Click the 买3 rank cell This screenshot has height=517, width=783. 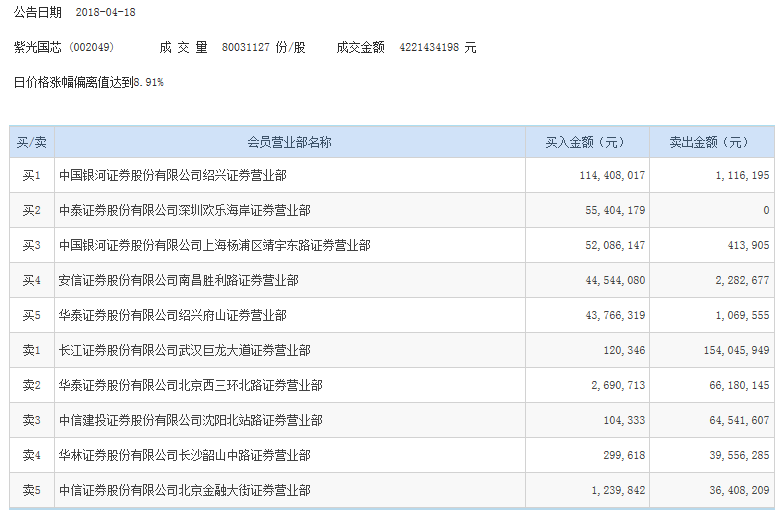coord(31,245)
